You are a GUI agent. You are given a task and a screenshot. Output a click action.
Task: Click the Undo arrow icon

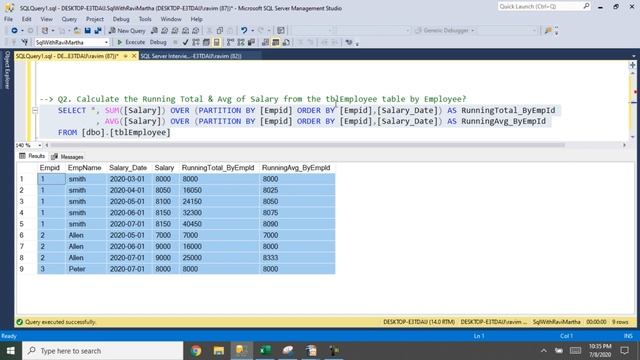pos(244,31)
